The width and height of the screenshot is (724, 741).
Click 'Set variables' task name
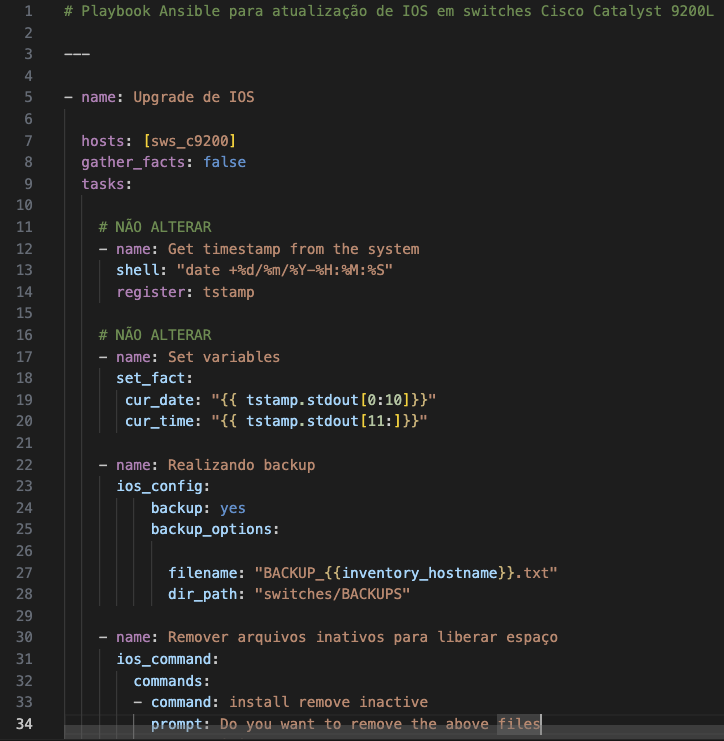pos(224,357)
